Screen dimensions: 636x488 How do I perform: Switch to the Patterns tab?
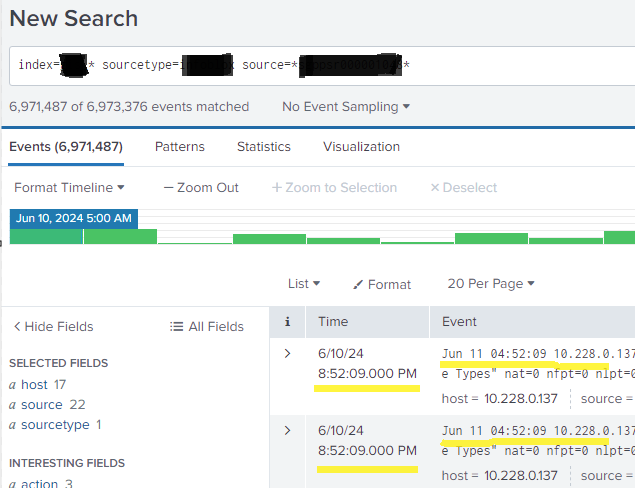tap(179, 146)
